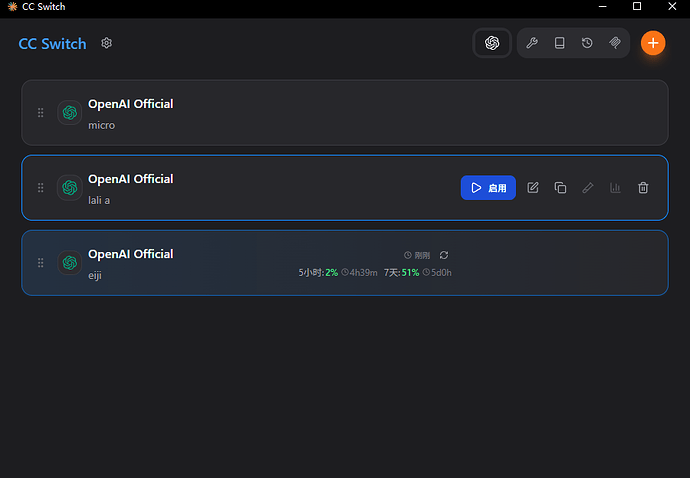Screen dimensions: 690x478
Task: Click OpenAI logo of the micro provider
Action: (x=70, y=113)
